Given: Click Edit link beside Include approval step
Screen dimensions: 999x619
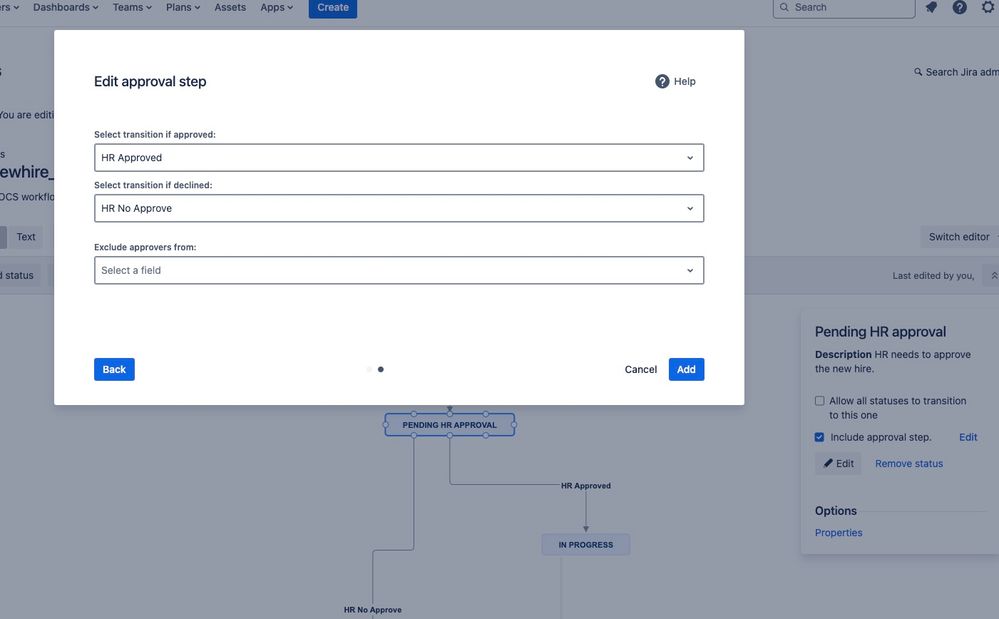Looking at the screenshot, I should point(968,437).
